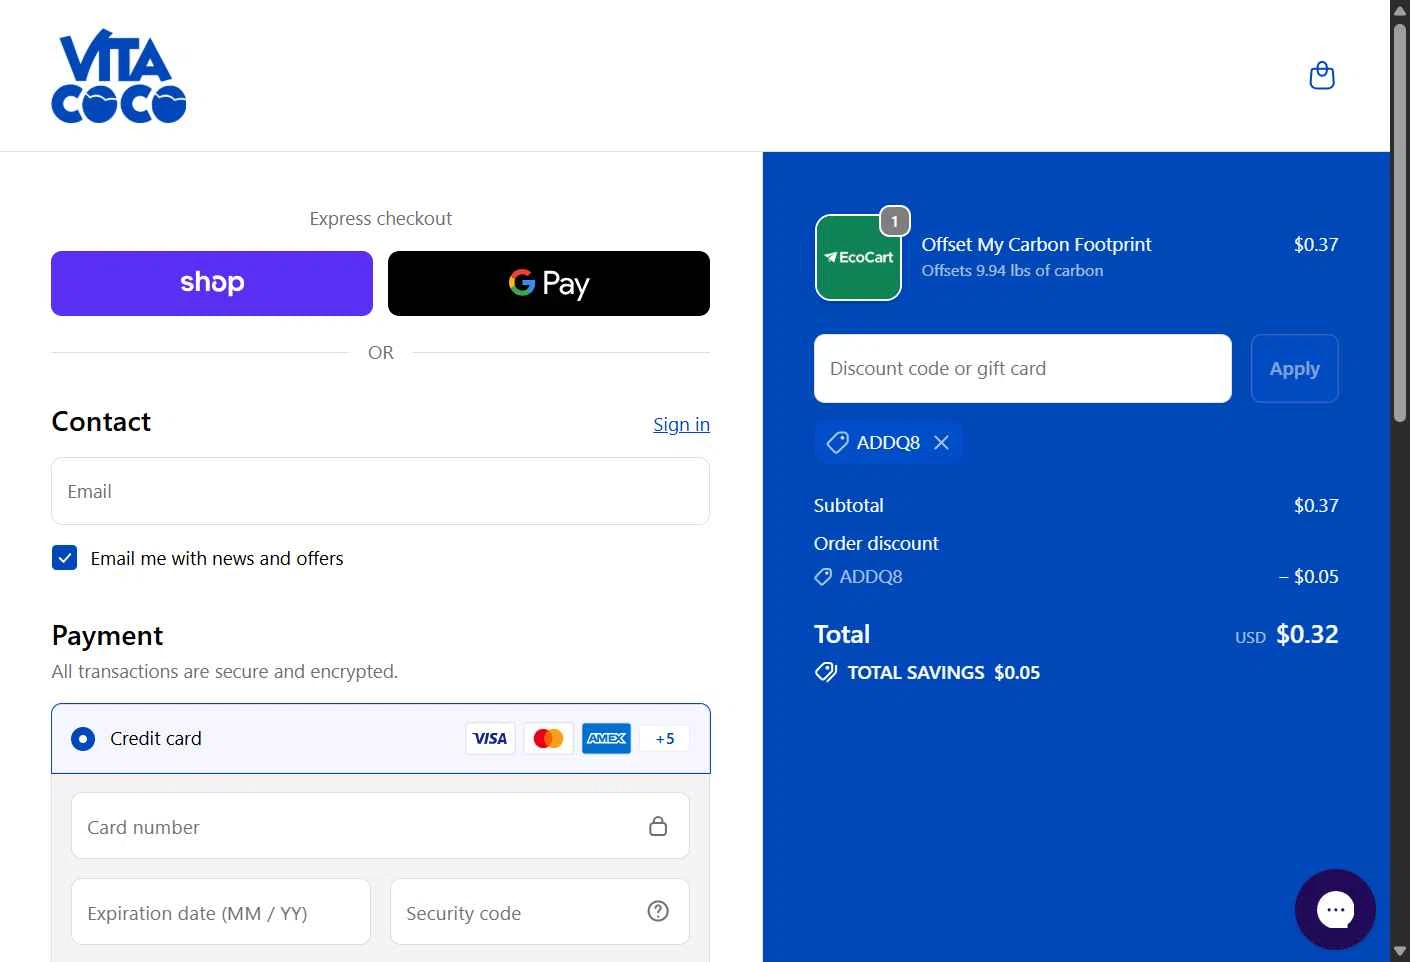Show the +5 more card types
Viewport: 1410px width, 962px height.
665,738
